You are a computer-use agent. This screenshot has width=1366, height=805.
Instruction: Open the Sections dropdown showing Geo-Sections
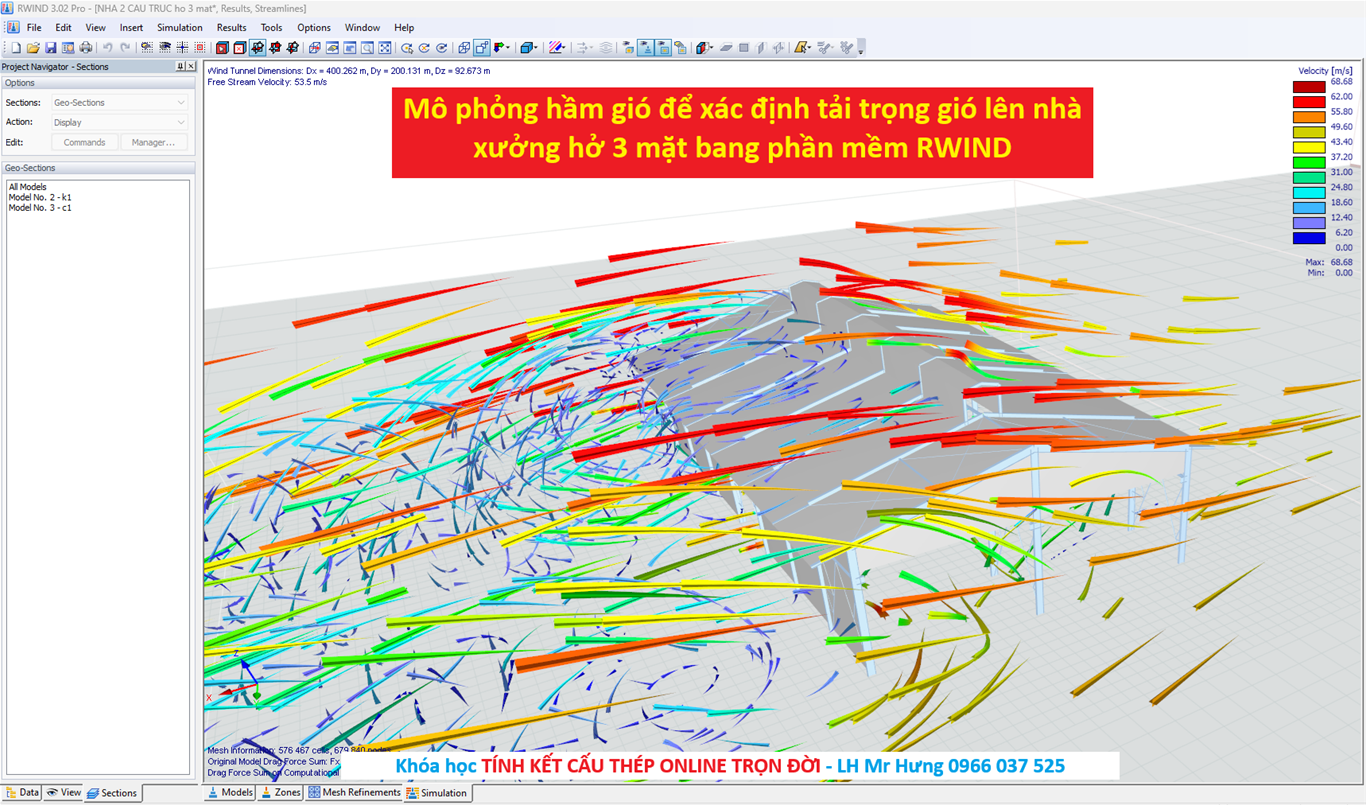click(119, 102)
